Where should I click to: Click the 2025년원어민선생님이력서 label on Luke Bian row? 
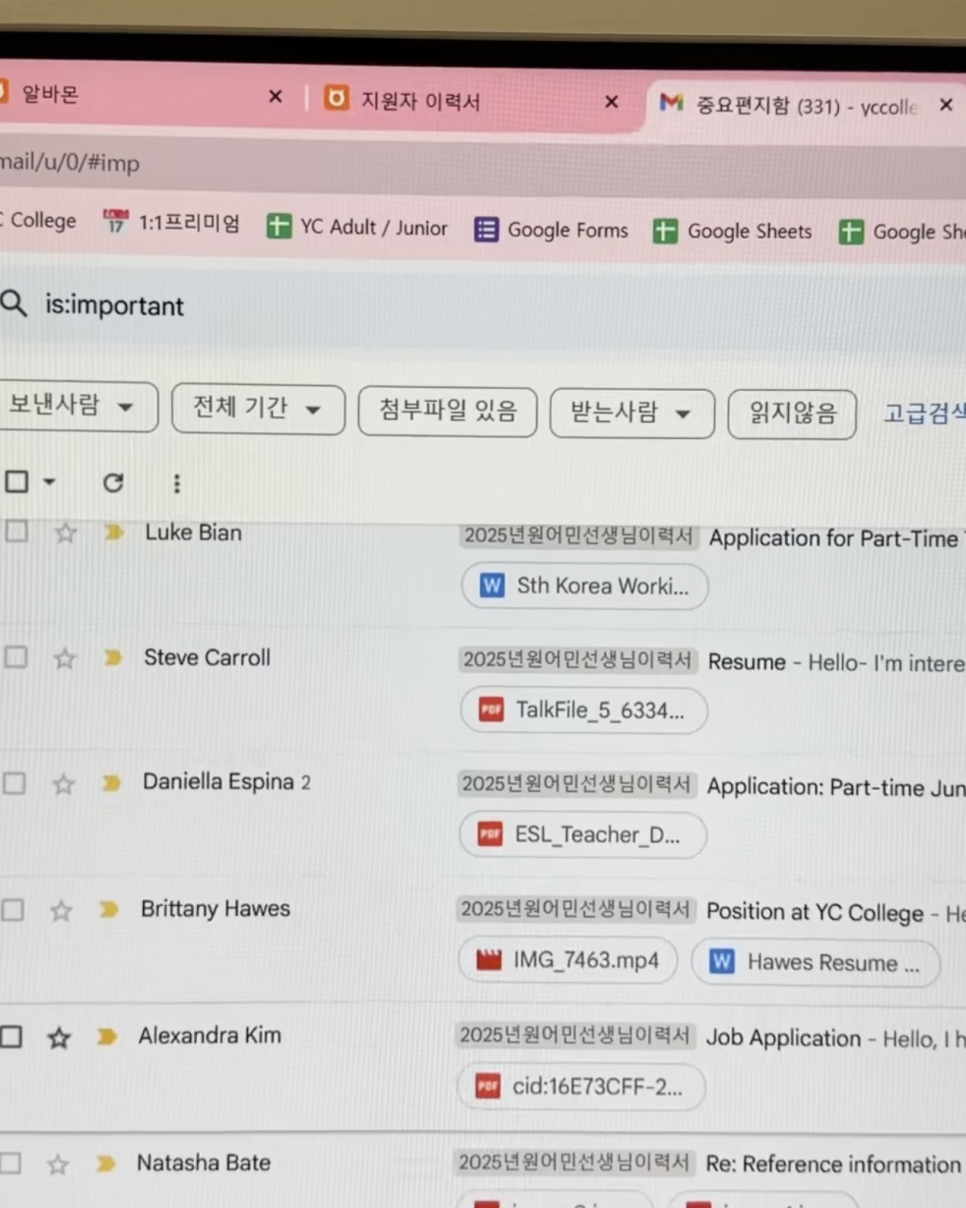579,536
